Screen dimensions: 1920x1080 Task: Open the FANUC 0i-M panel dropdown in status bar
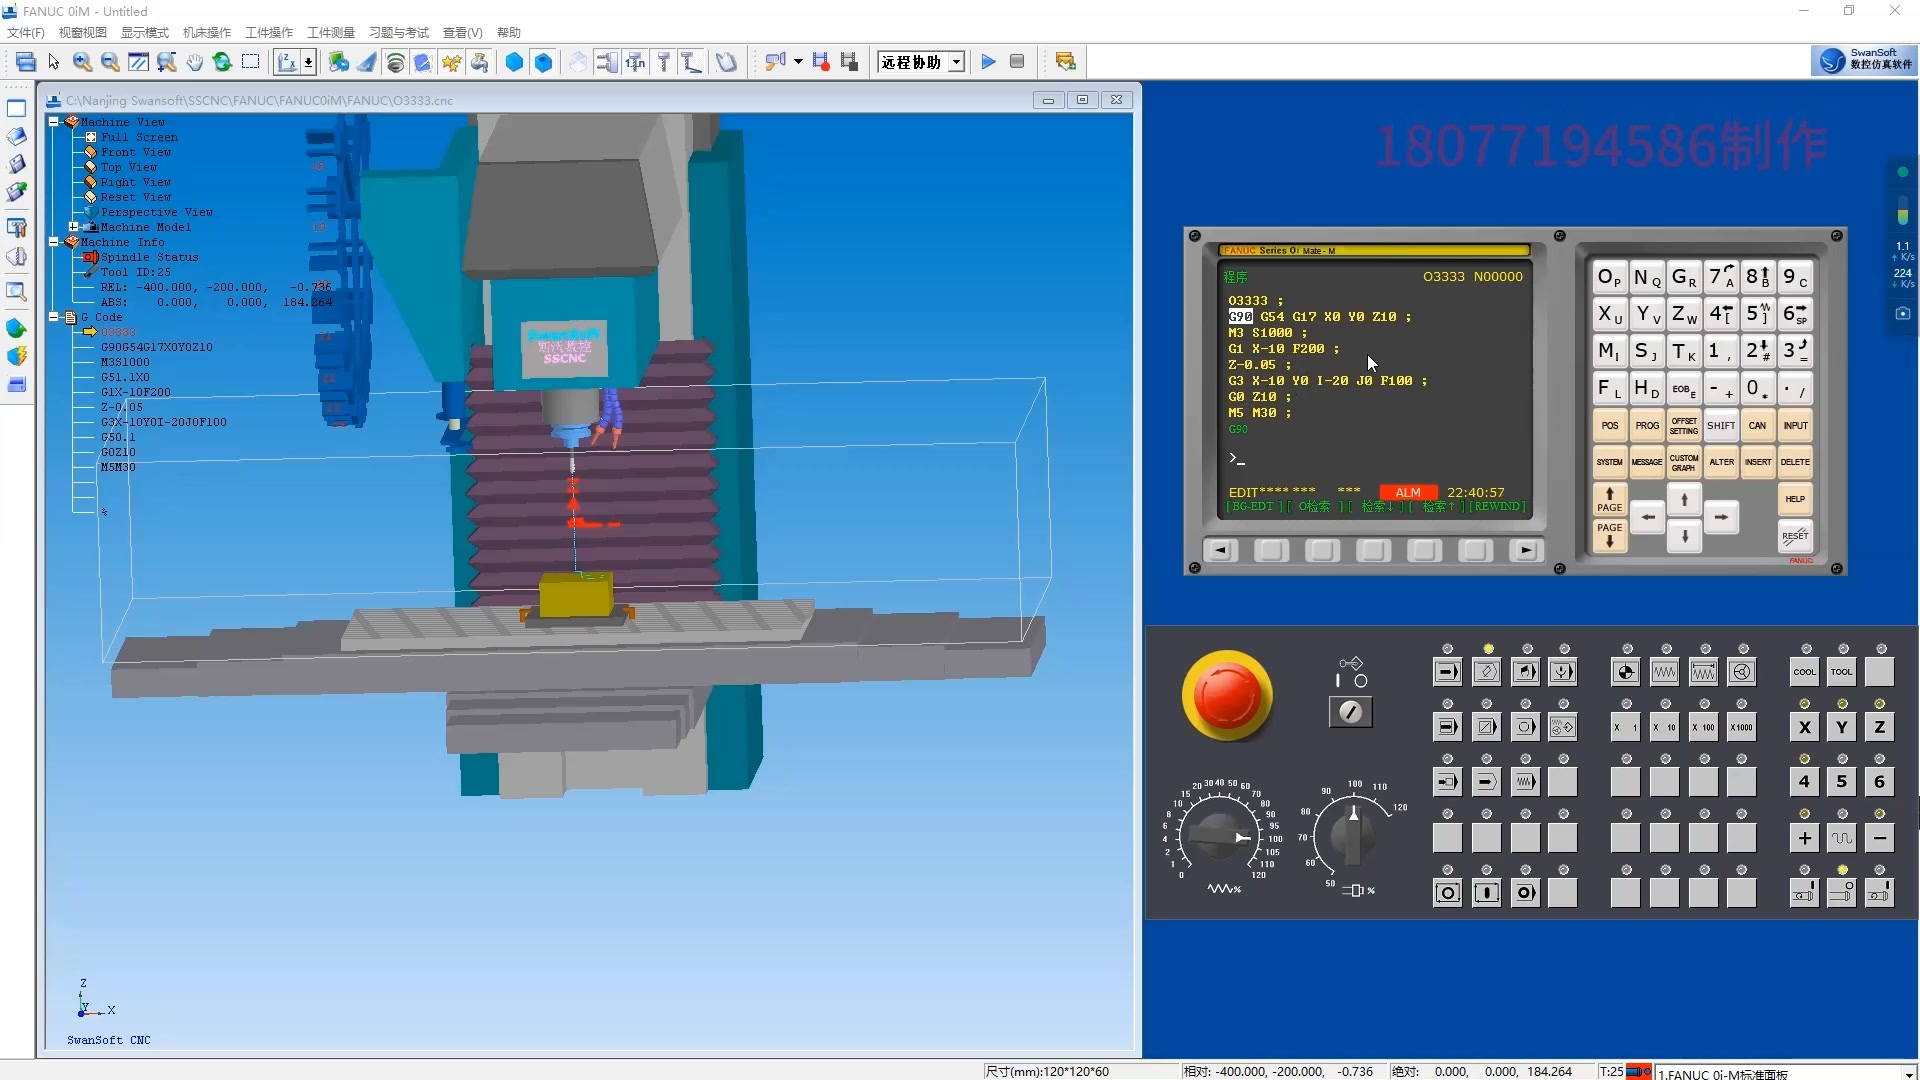click(x=1908, y=1073)
